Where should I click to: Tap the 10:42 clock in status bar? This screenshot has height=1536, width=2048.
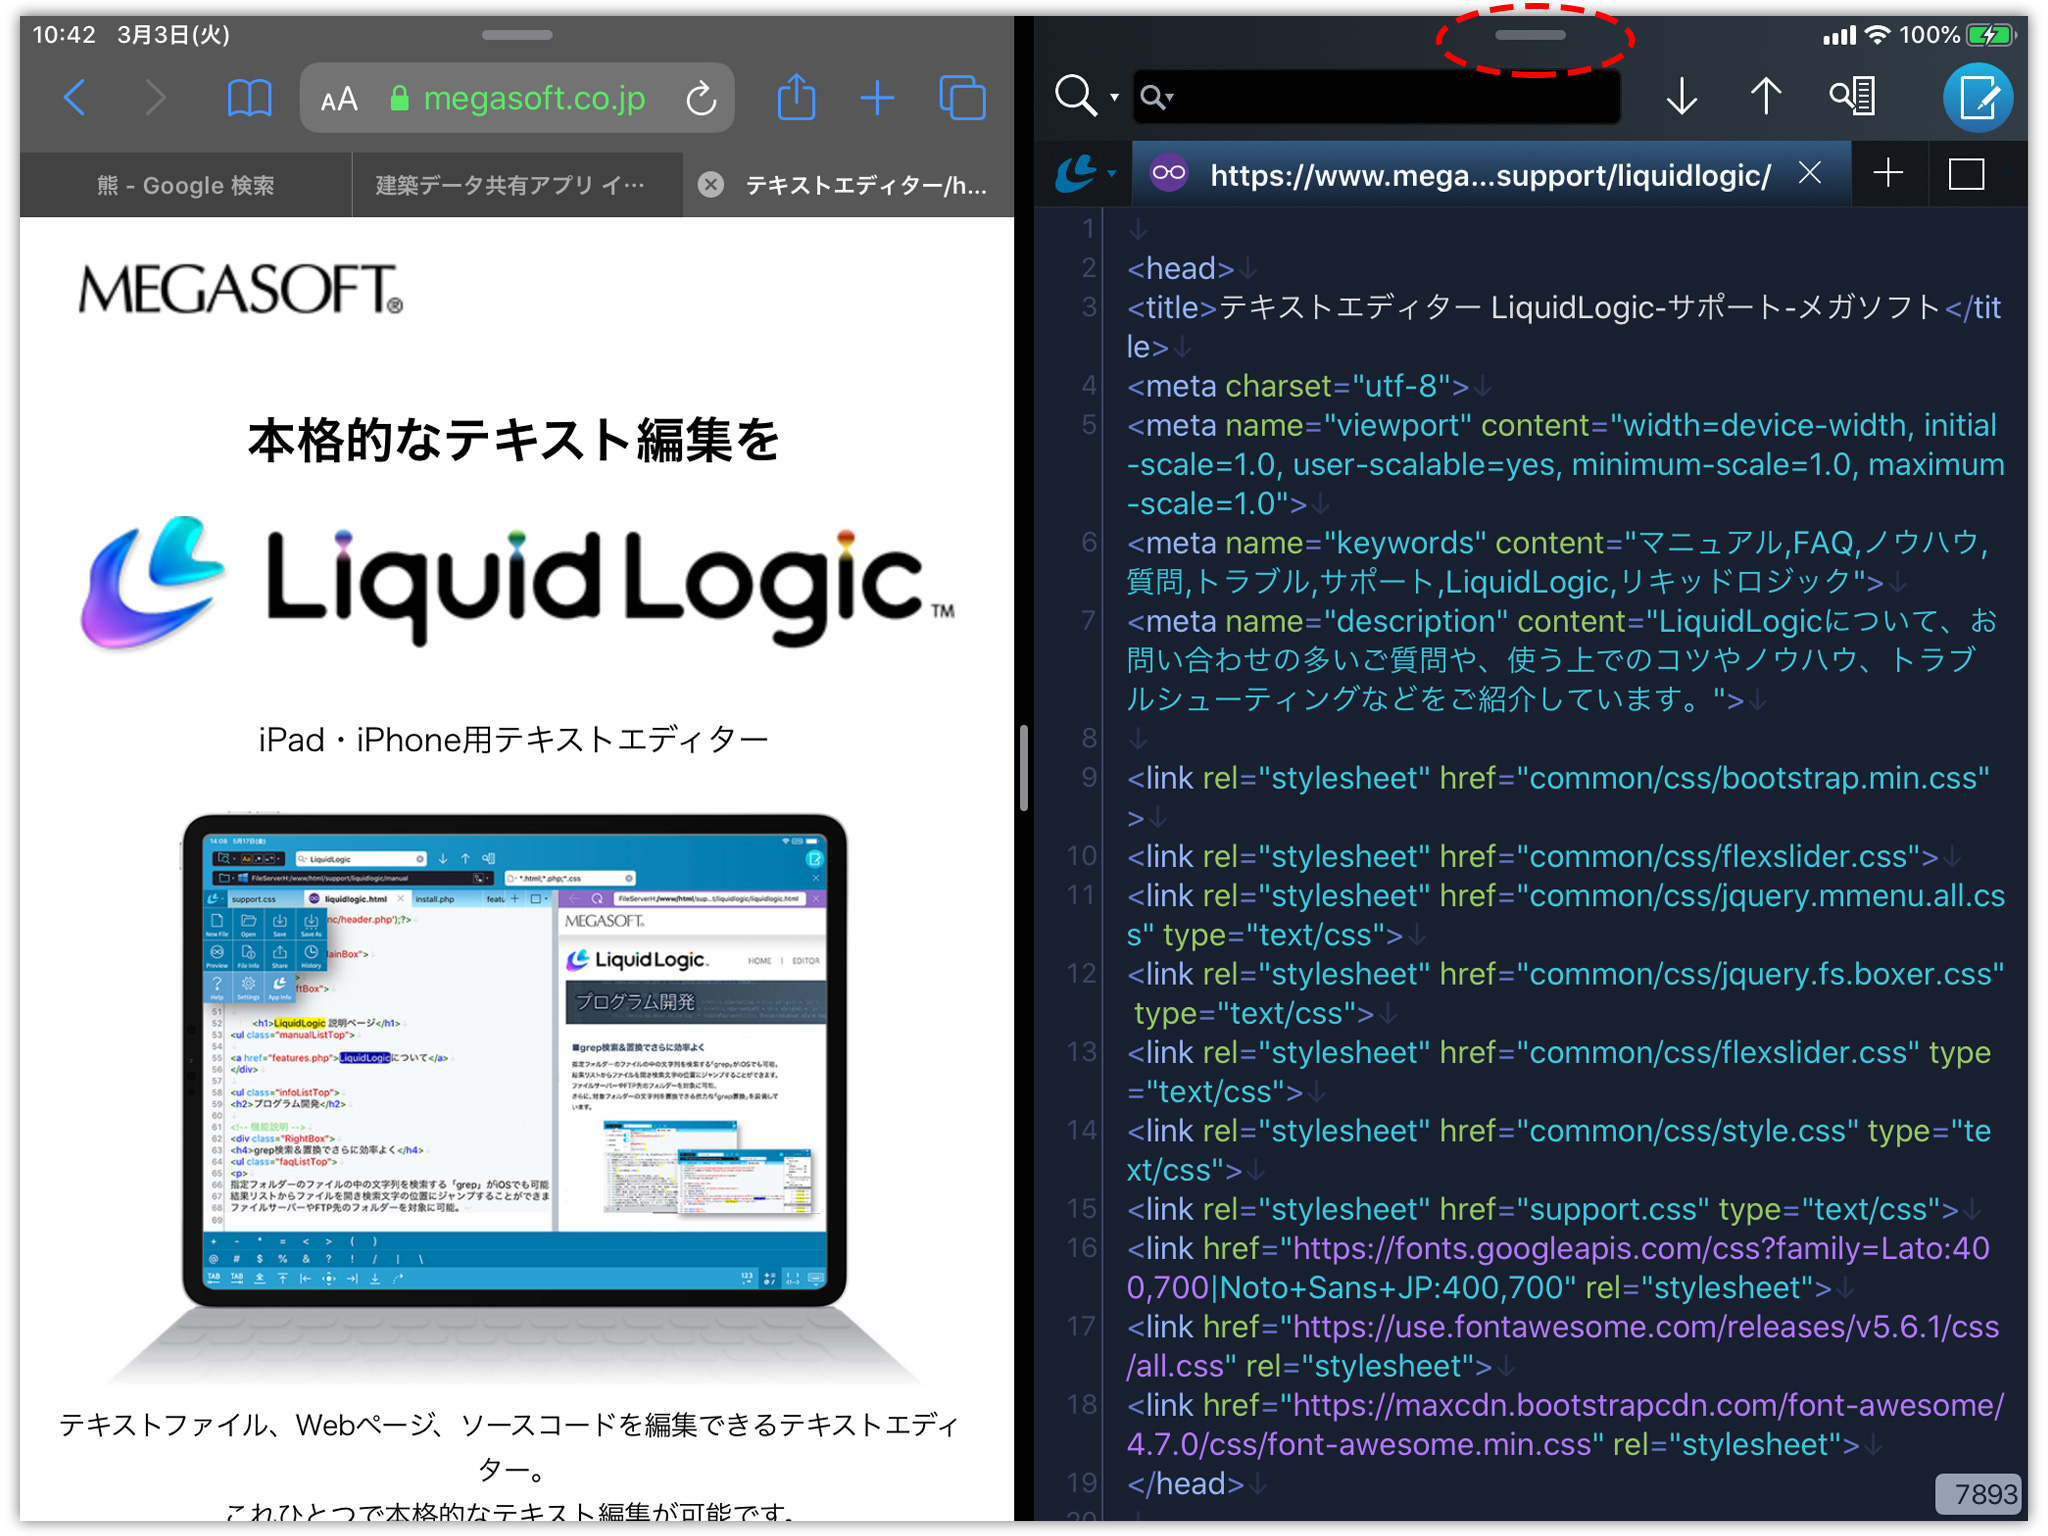tap(63, 35)
